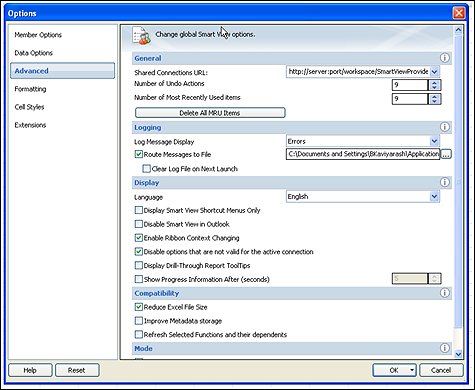Click the Display section info icon
Image resolution: width=475 pixels, height=390 pixels.
click(444, 182)
